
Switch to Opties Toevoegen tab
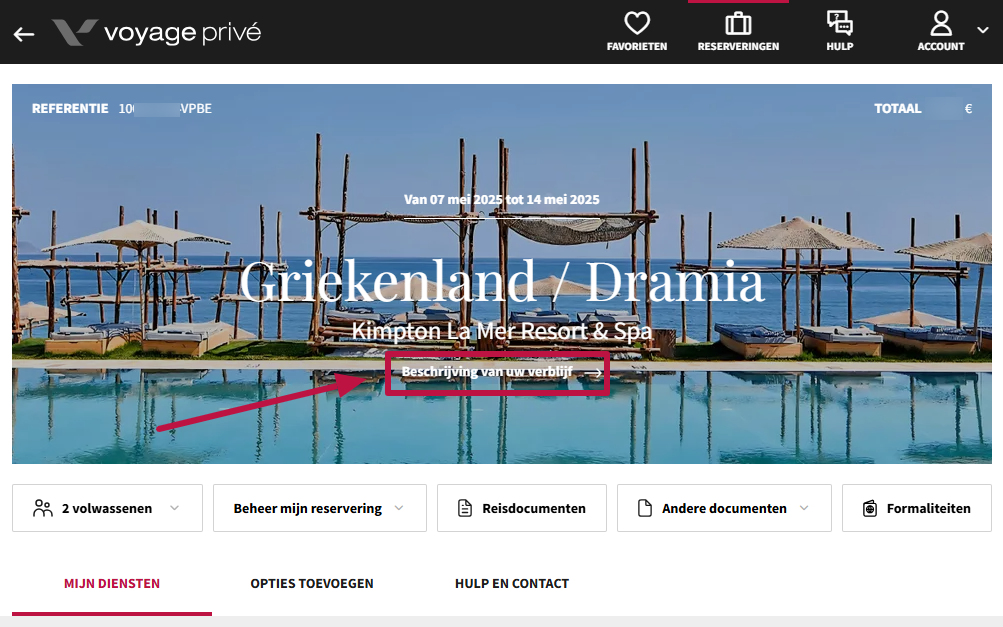312,583
